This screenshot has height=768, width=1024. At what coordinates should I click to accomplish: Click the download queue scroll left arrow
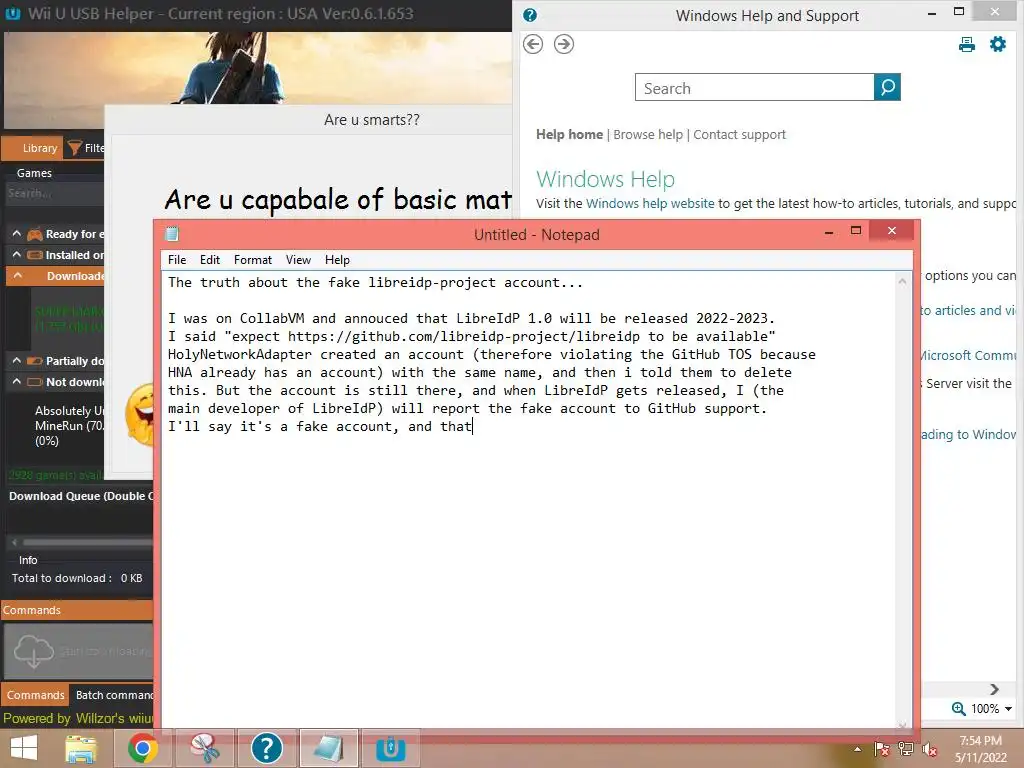[x=14, y=542]
